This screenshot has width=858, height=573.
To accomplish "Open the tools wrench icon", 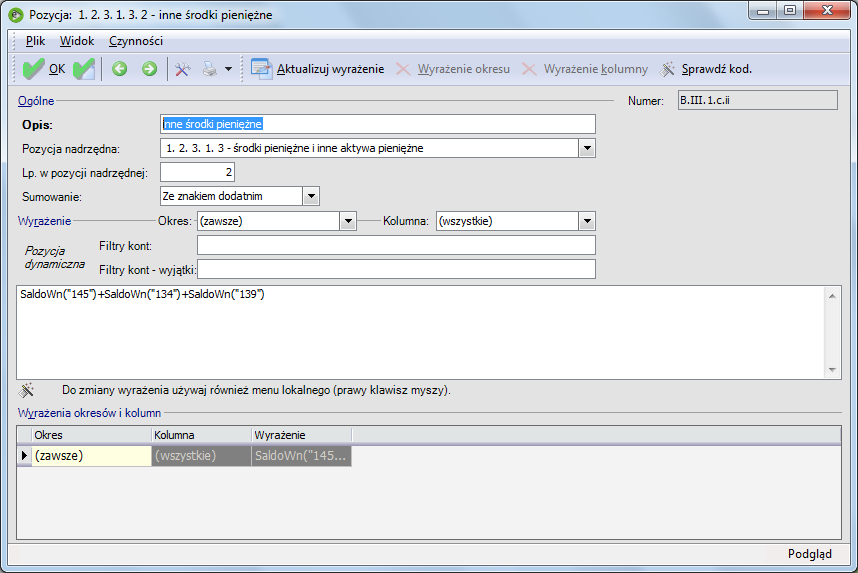I will coord(182,69).
